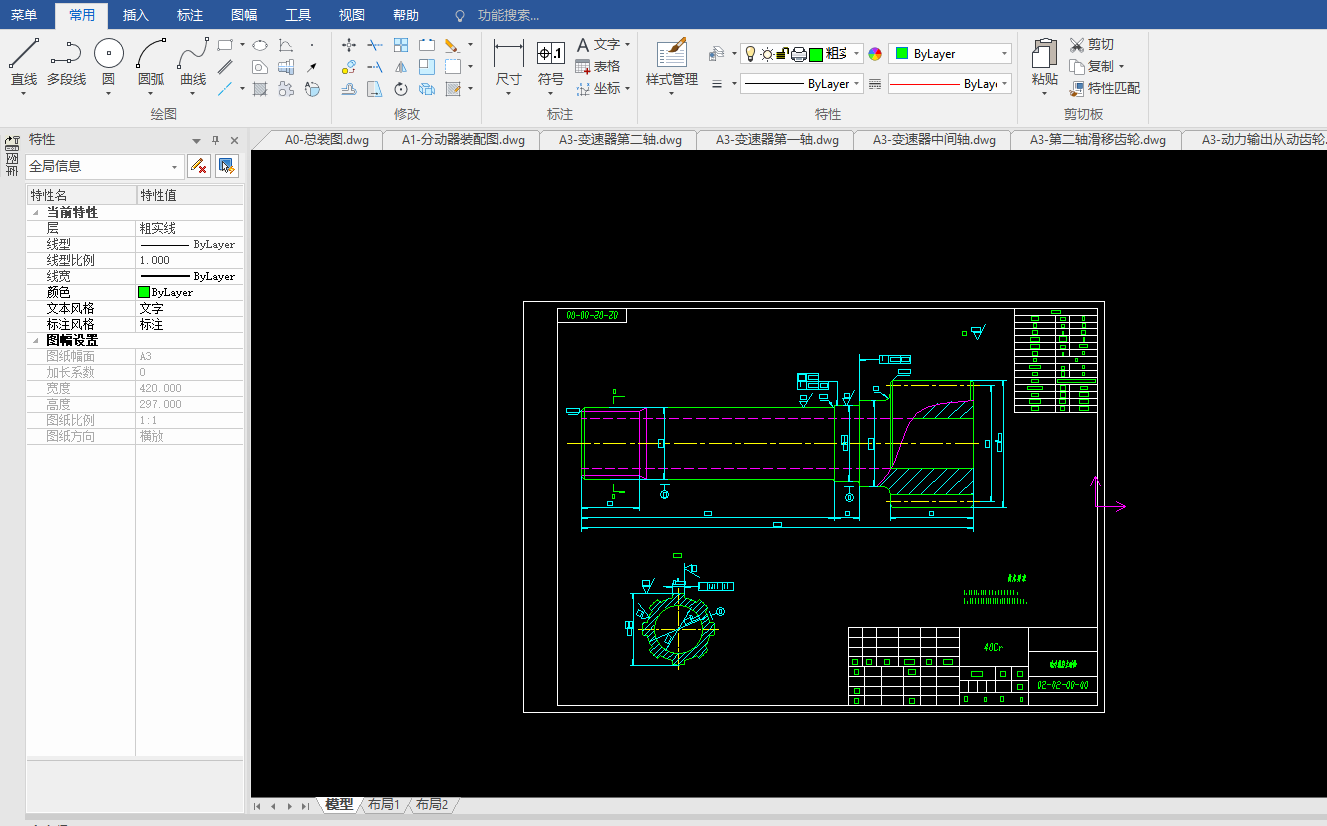This screenshot has width=1327, height=826.
Task: Select the 多段线 (Polyline) tool
Action: pos(66,62)
